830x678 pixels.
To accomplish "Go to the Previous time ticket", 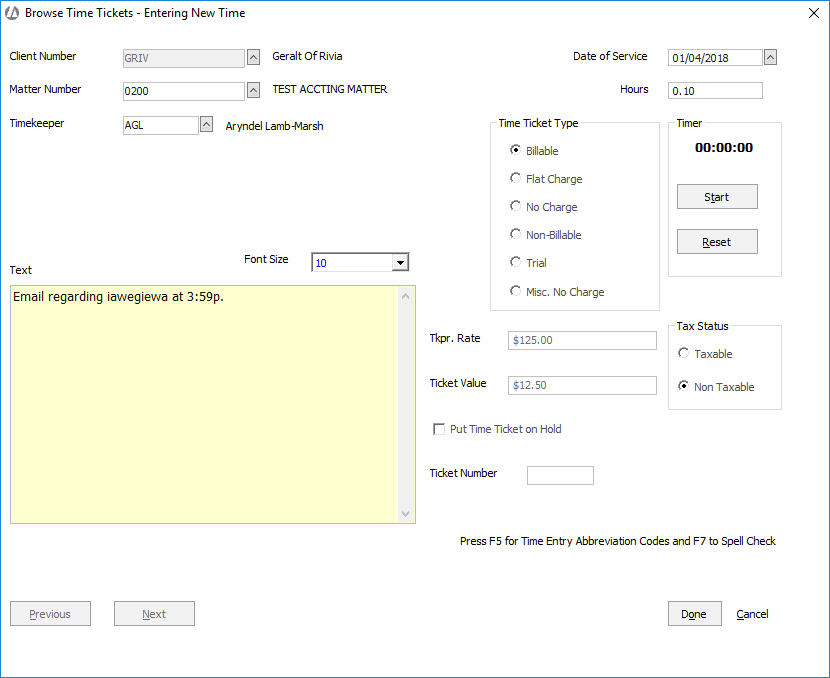I will pyautogui.click(x=50, y=614).
